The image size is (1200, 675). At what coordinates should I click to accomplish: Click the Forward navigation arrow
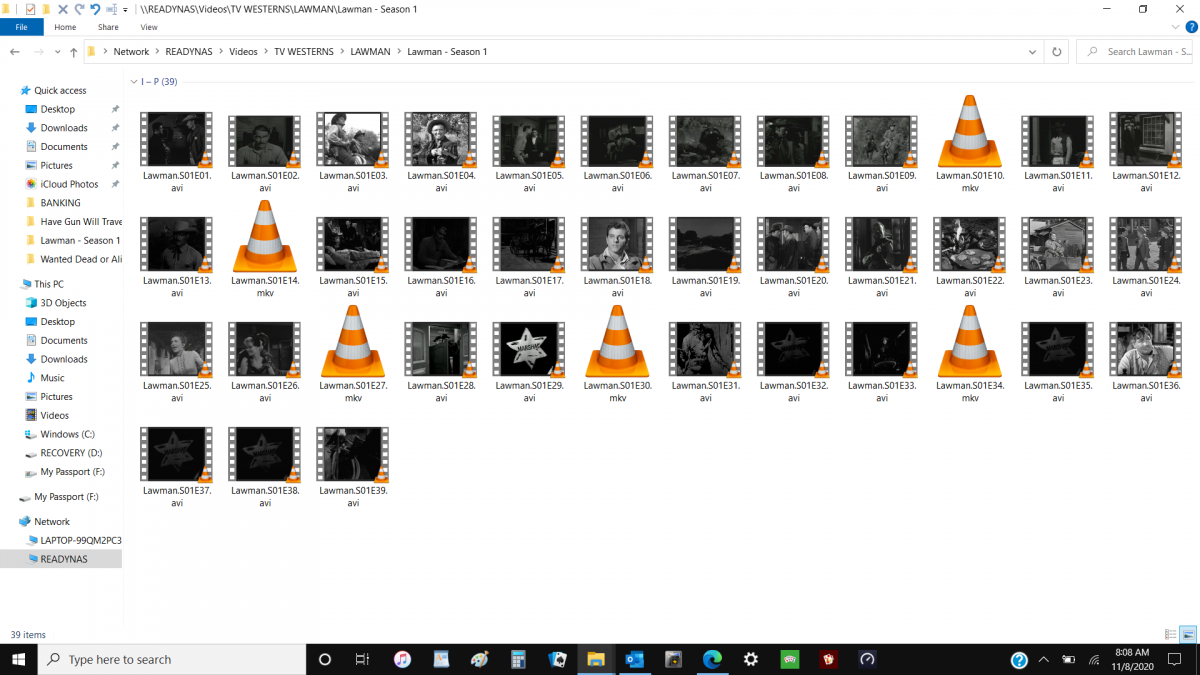[x=39, y=52]
